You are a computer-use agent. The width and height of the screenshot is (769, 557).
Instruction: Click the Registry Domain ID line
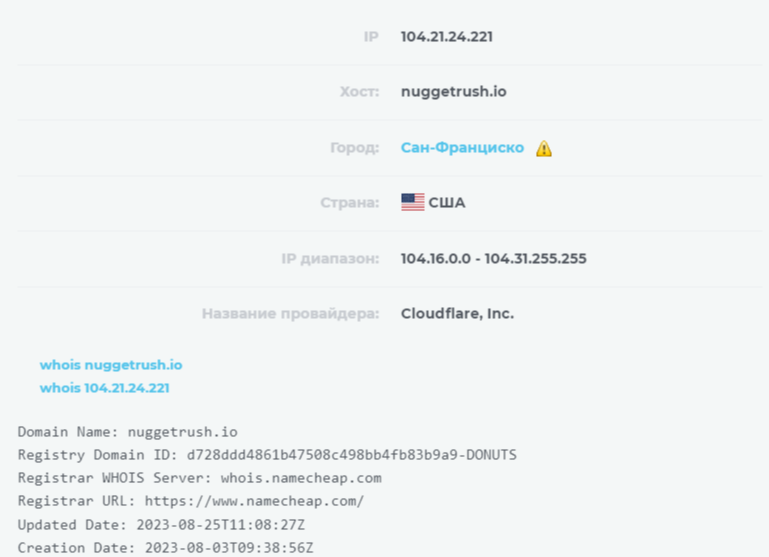coord(267,455)
